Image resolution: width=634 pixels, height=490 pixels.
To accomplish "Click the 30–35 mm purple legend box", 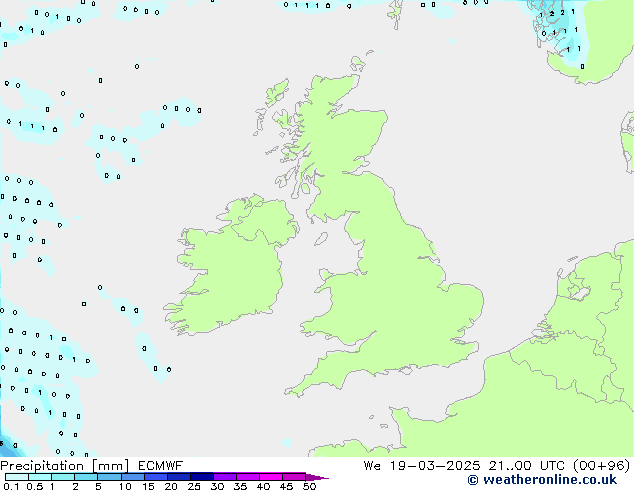I will 224,477.
